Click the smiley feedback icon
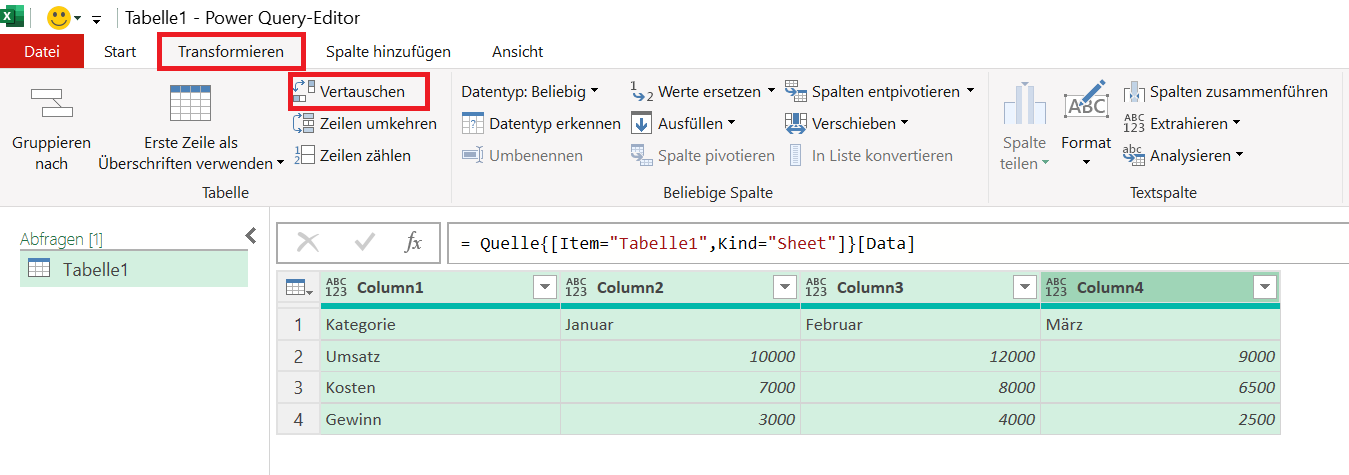Image resolution: width=1349 pixels, height=475 pixels. (59, 18)
